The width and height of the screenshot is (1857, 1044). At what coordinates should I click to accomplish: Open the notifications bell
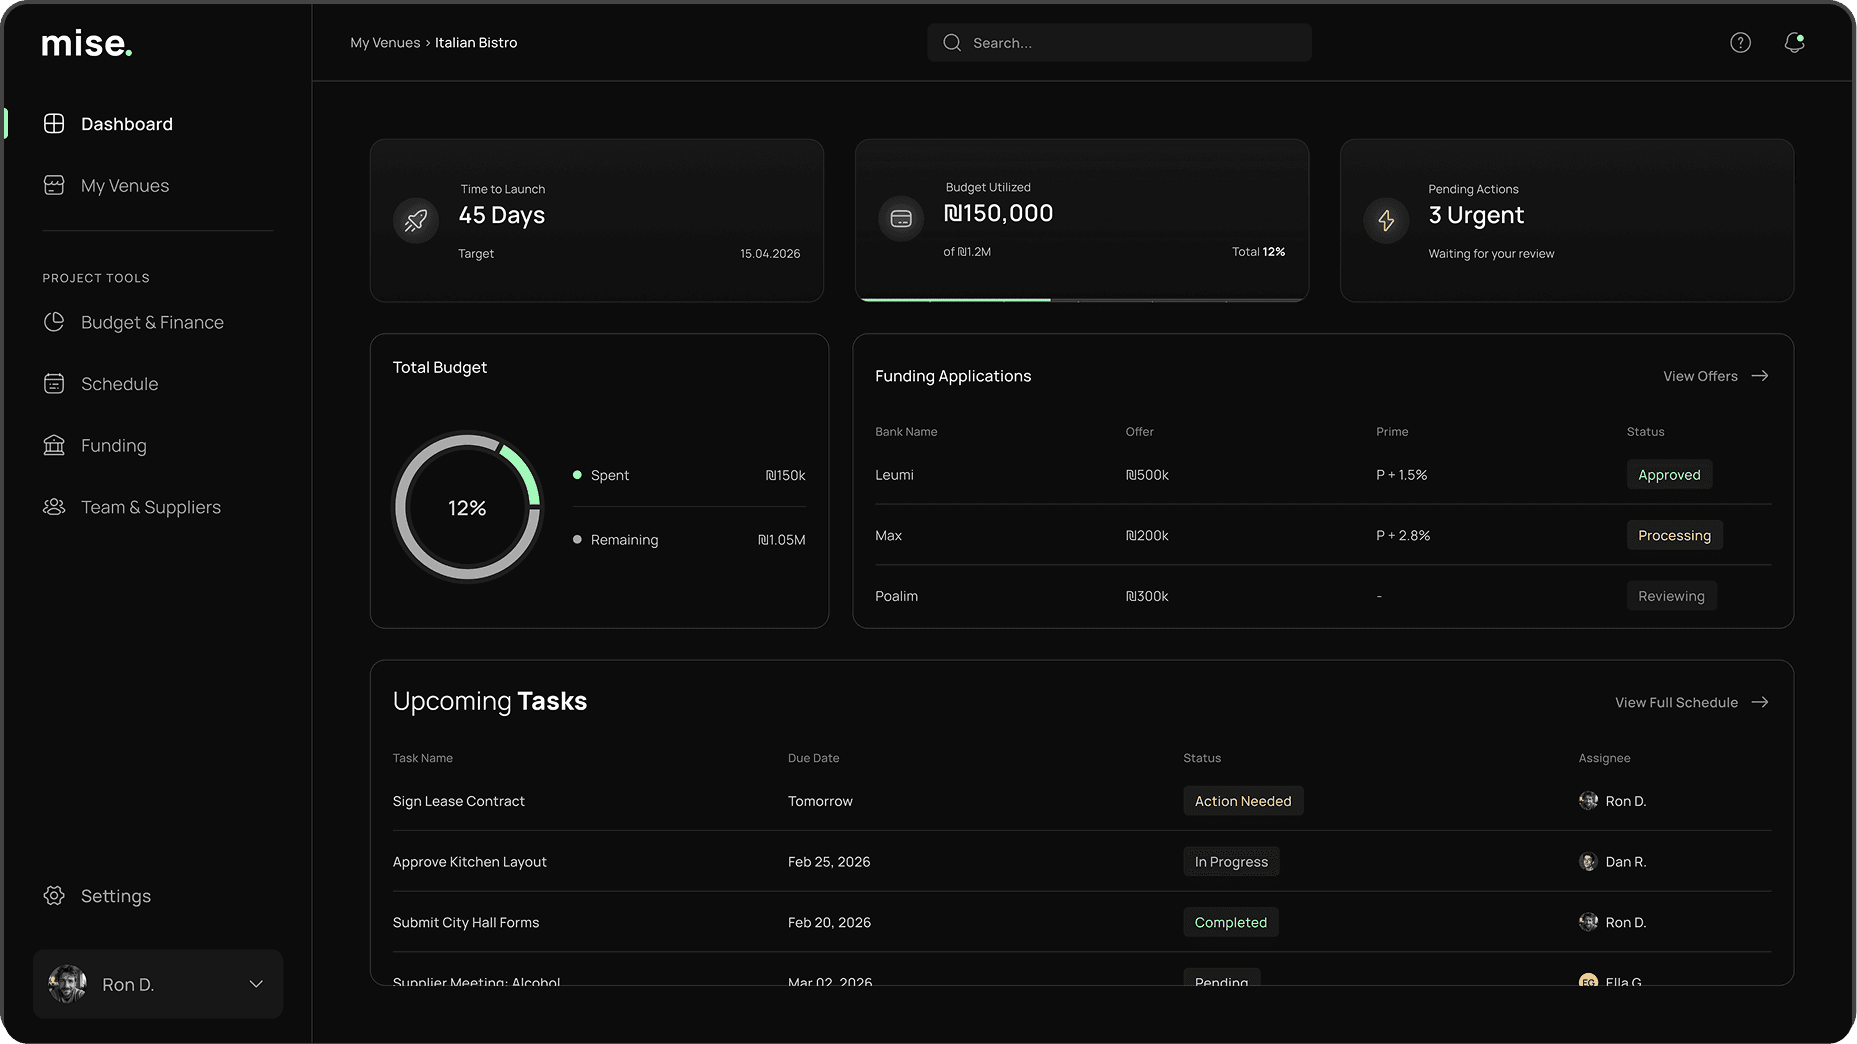[x=1794, y=42]
